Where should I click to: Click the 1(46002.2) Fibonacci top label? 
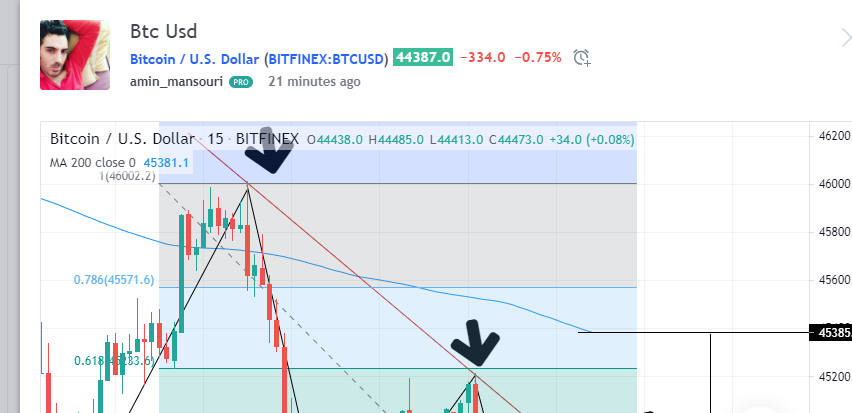pos(126,176)
